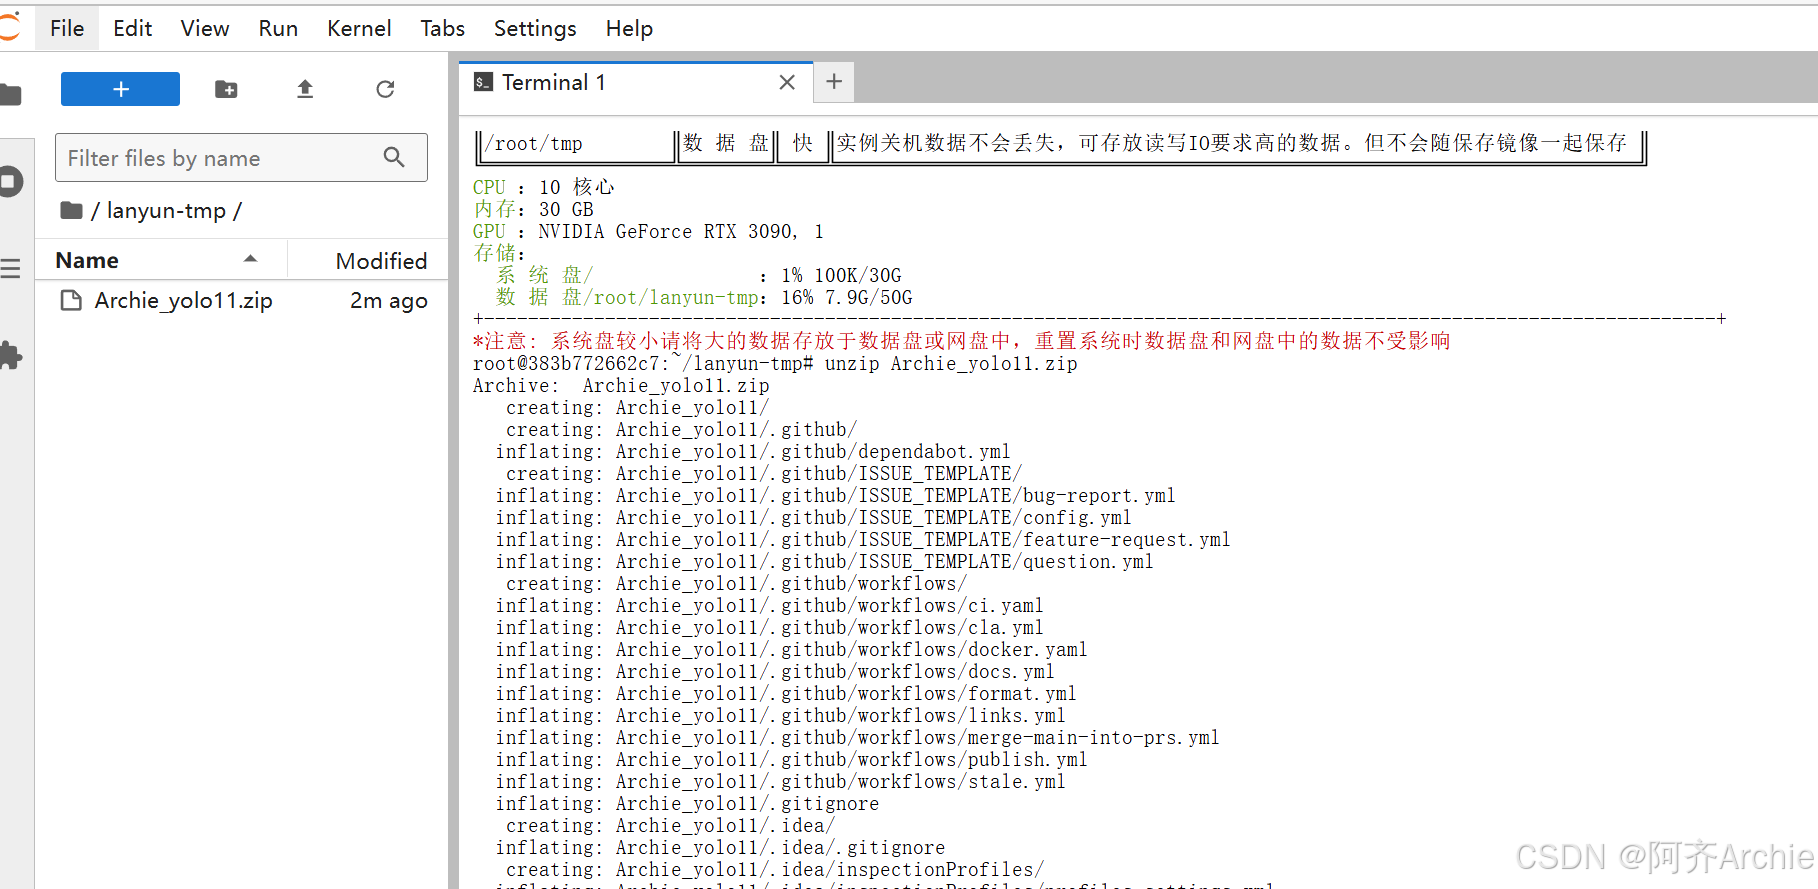Click the Upload Files arrow icon
Screen dimensions: 1818x889
(x=305, y=90)
